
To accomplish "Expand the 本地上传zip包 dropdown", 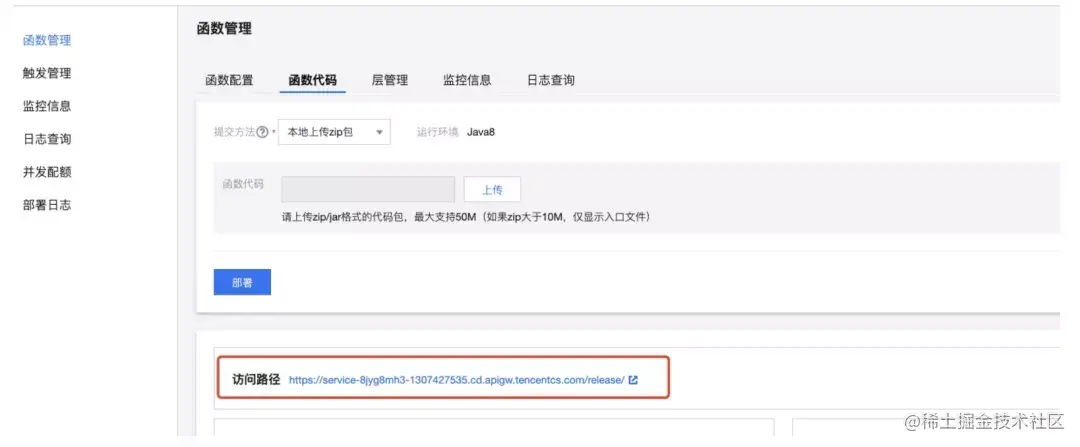I will coord(334,132).
